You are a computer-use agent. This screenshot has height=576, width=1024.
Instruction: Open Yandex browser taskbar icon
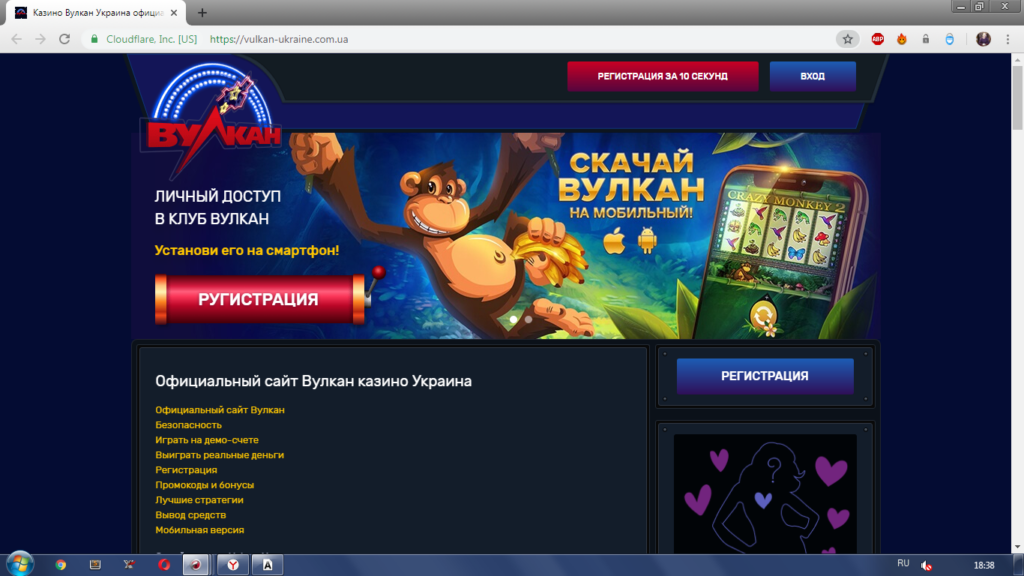pos(233,565)
